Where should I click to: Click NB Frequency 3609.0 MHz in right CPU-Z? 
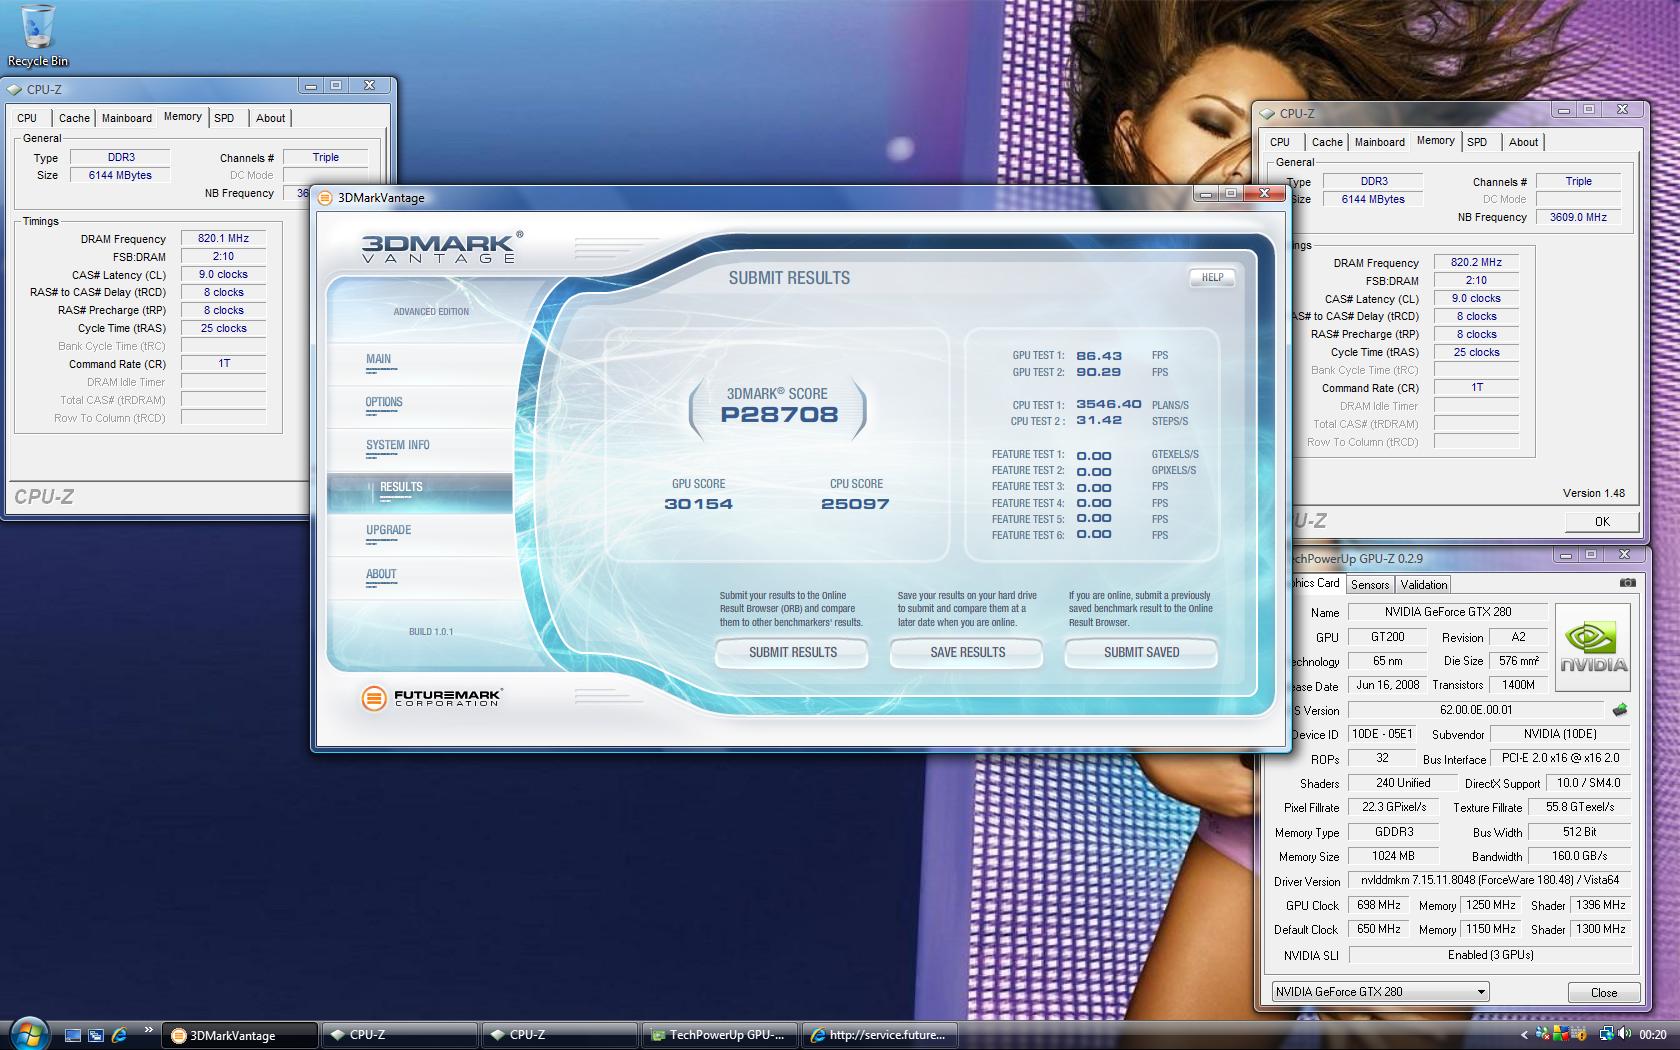(x=1578, y=217)
